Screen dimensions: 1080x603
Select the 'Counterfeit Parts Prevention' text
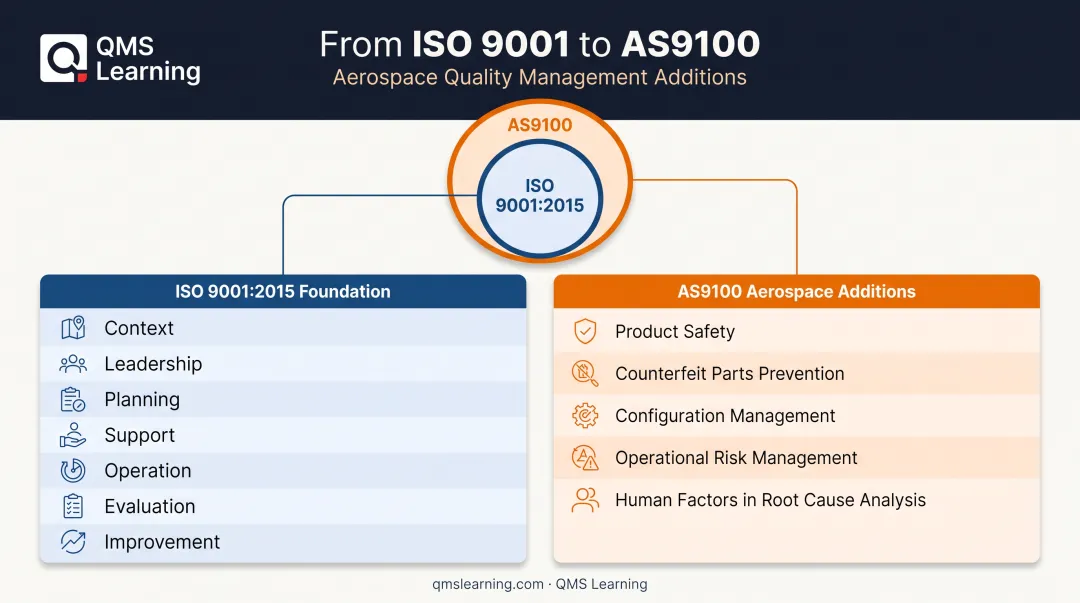(x=729, y=374)
